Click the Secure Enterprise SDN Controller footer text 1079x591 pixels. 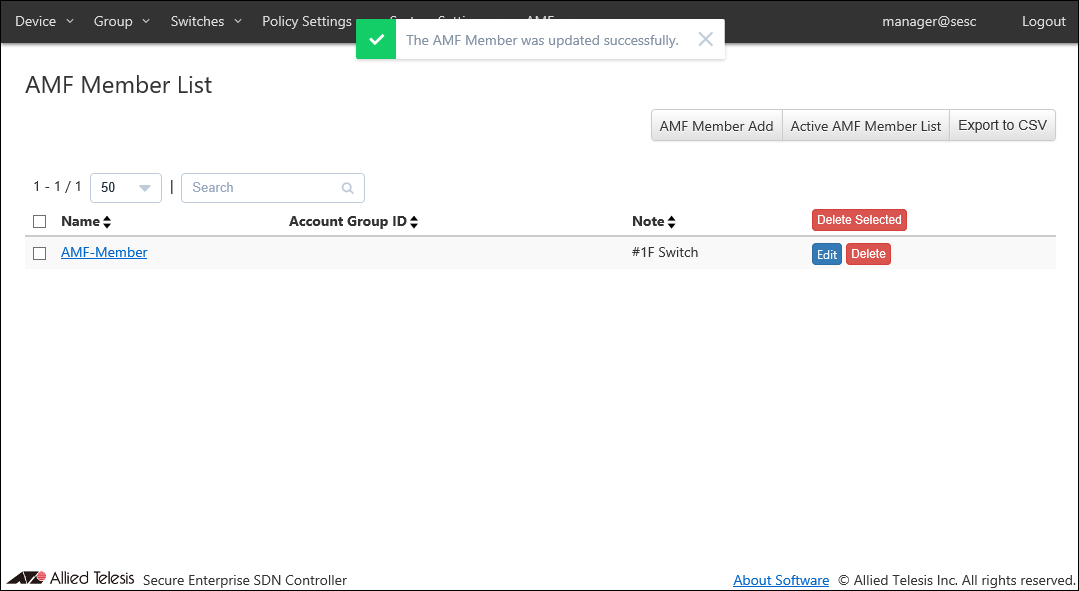point(245,580)
